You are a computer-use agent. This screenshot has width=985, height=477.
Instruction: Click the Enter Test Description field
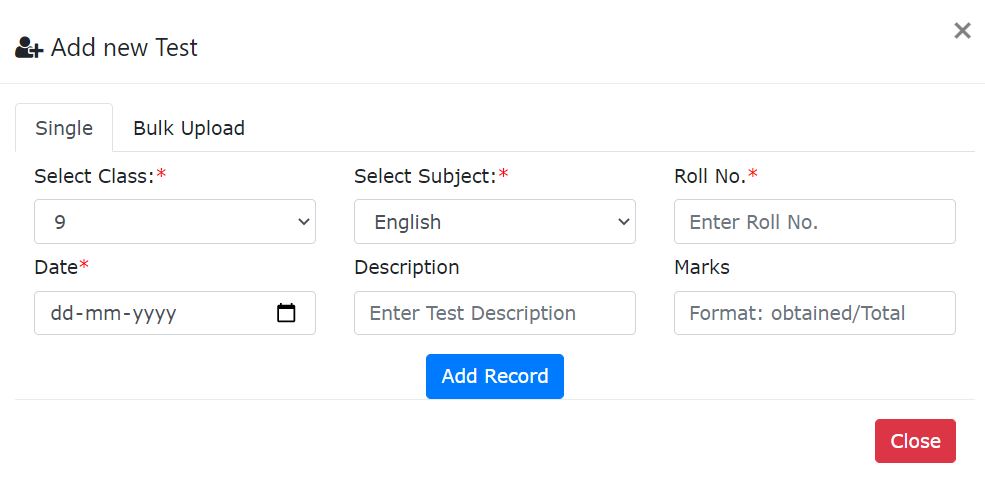click(495, 313)
